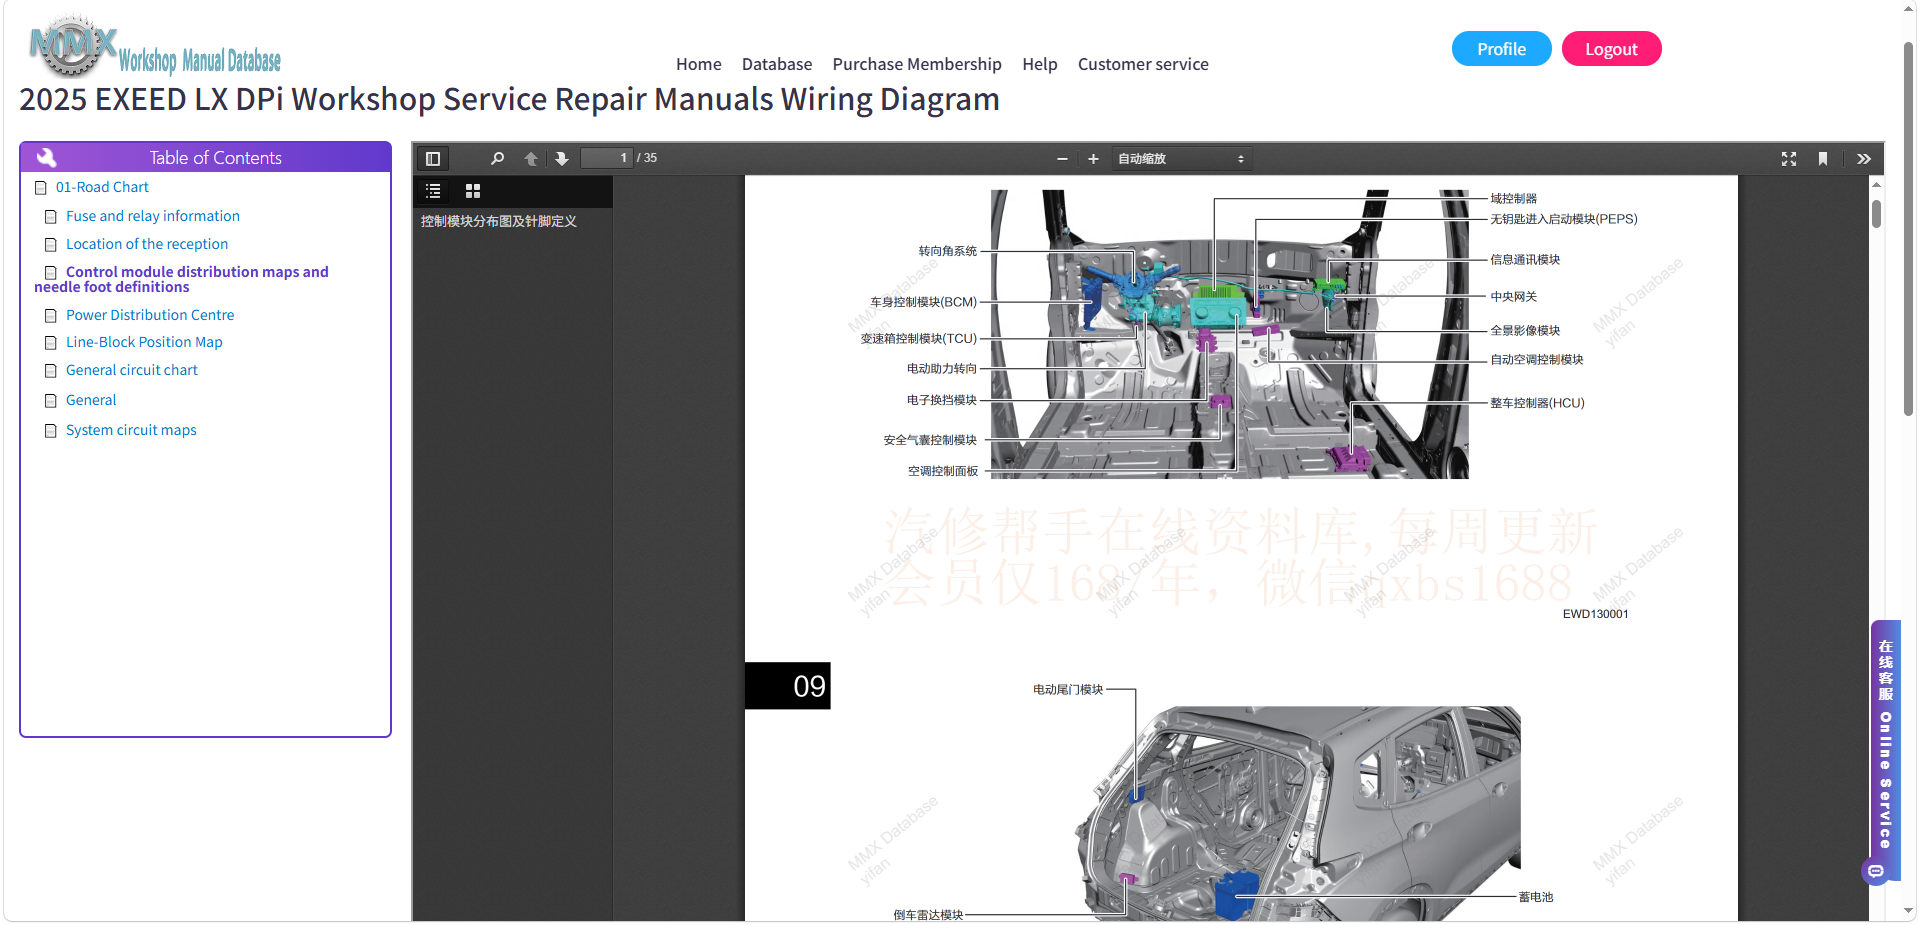Image resolution: width=1920 pixels, height=925 pixels.
Task: Click the page scrollbar down arrow
Action: (1908, 912)
